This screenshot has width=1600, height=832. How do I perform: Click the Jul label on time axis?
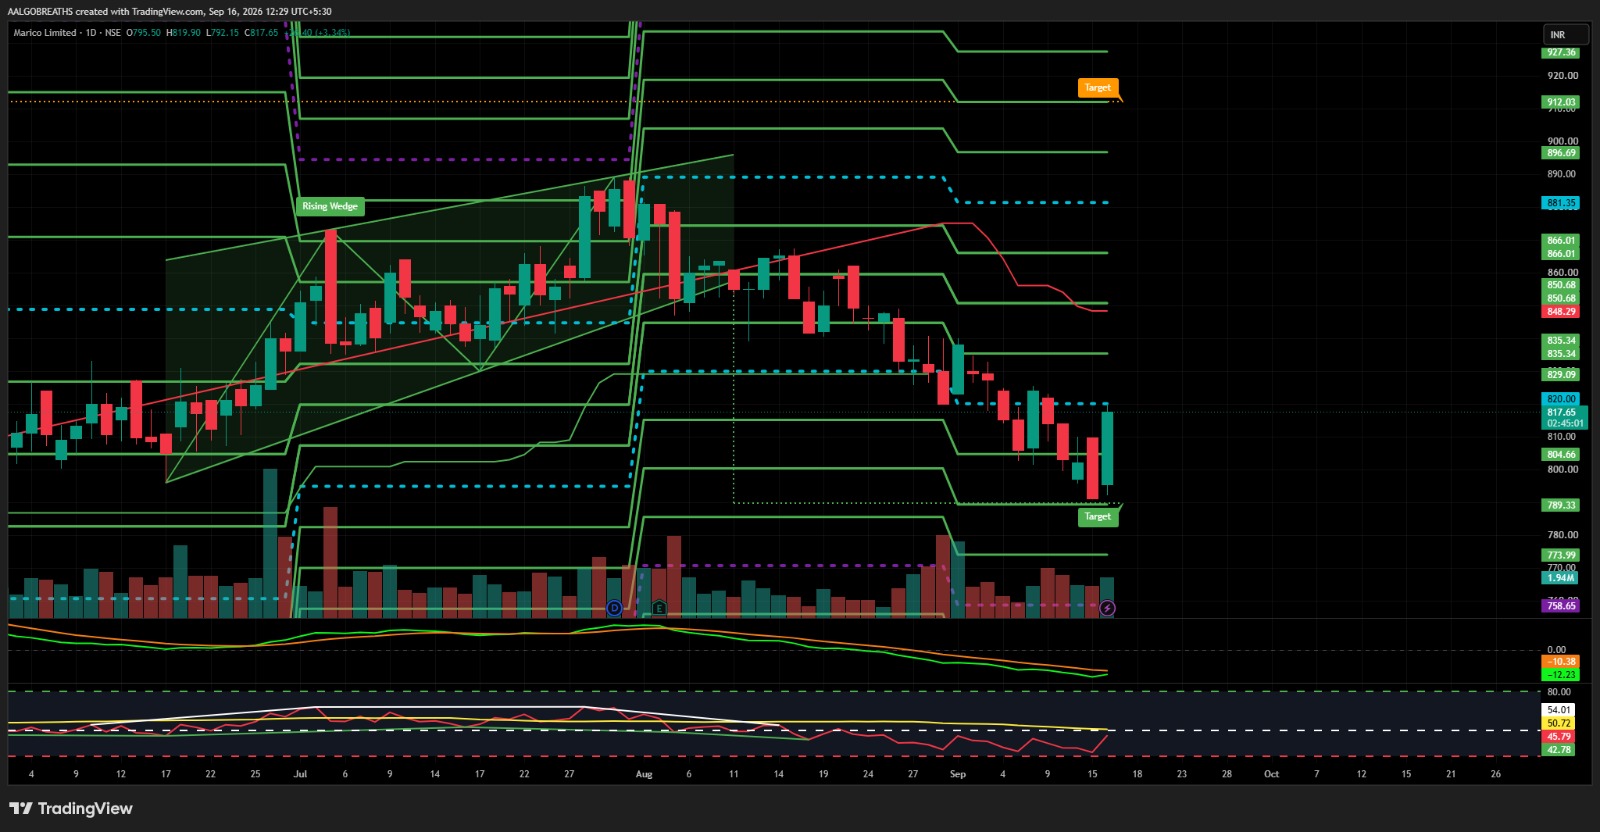(x=300, y=774)
